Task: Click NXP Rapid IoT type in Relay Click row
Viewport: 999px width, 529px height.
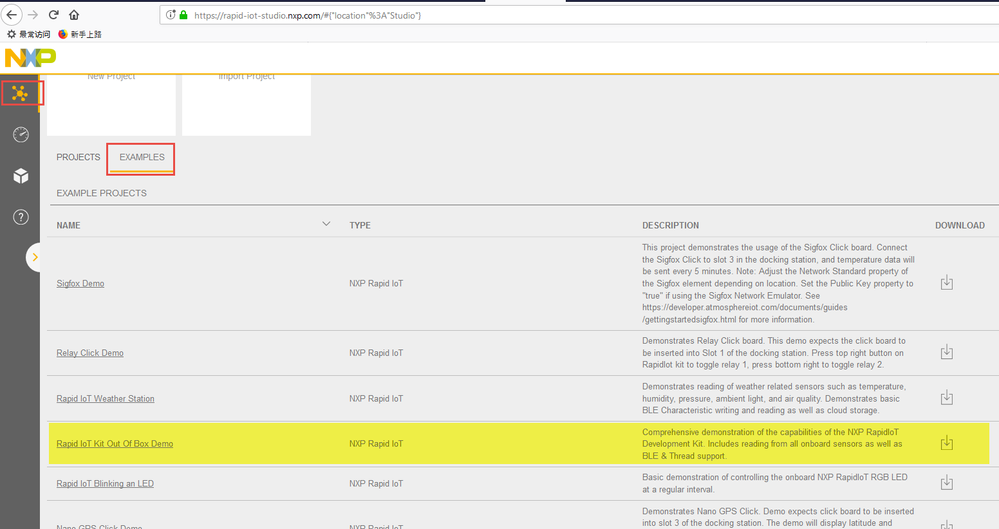Action: [376, 353]
